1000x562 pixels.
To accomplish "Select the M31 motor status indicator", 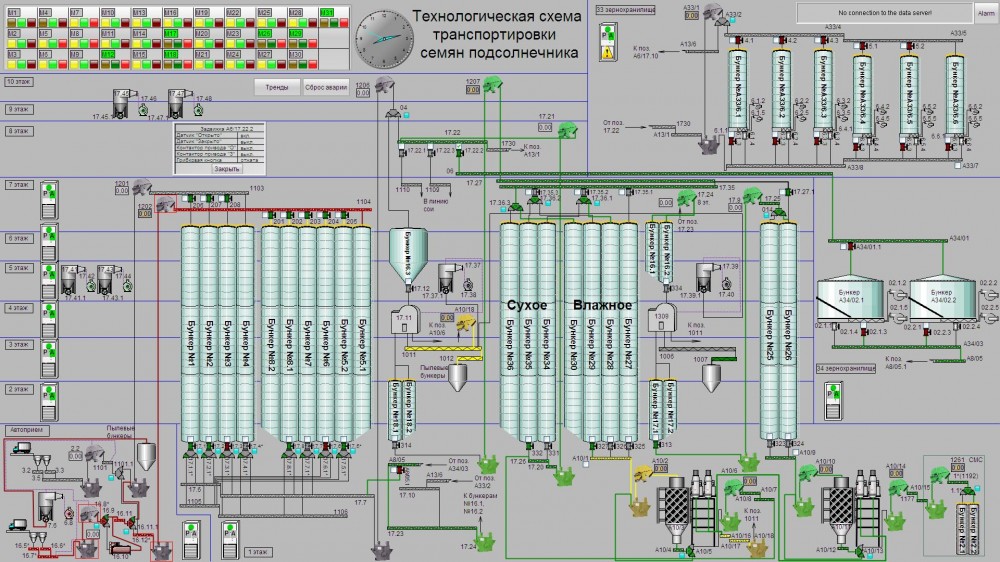I will click(x=327, y=12).
